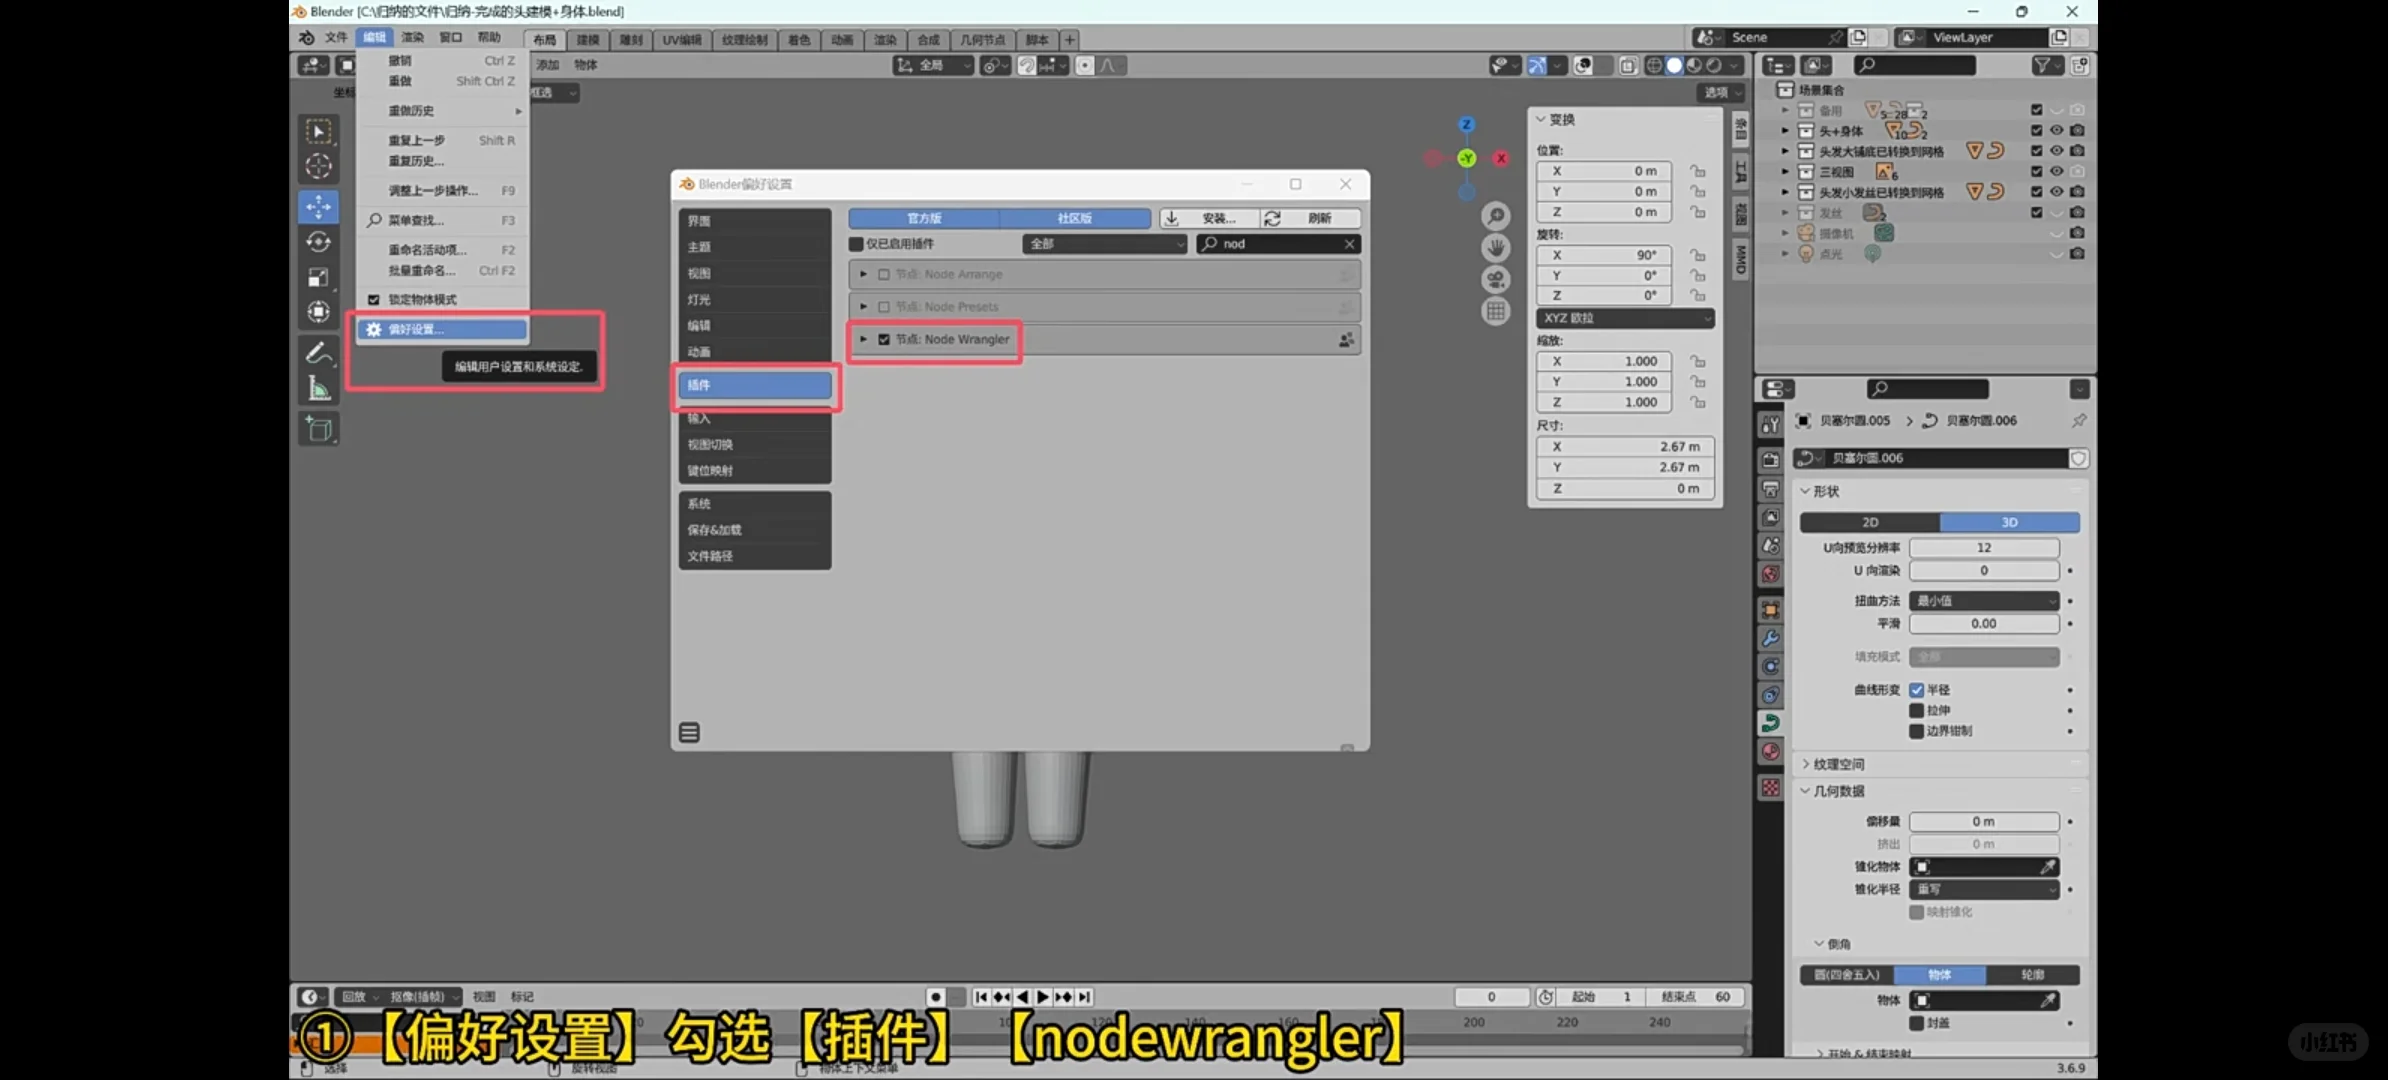Select the Move tool in the toolbar
This screenshot has width=2388, height=1080.
pos(319,207)
